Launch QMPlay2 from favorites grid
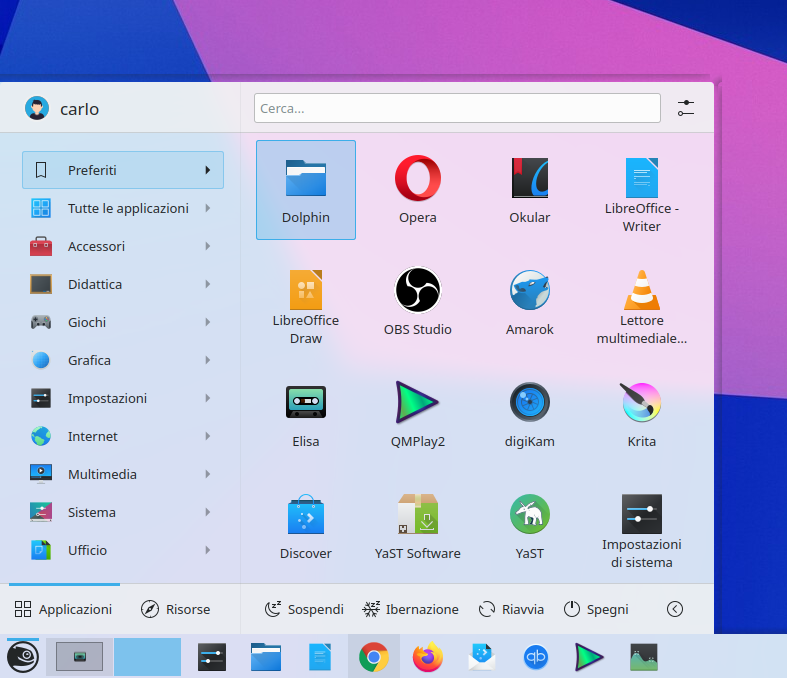Viewport: 787px width, 678px height. point(418,415)
